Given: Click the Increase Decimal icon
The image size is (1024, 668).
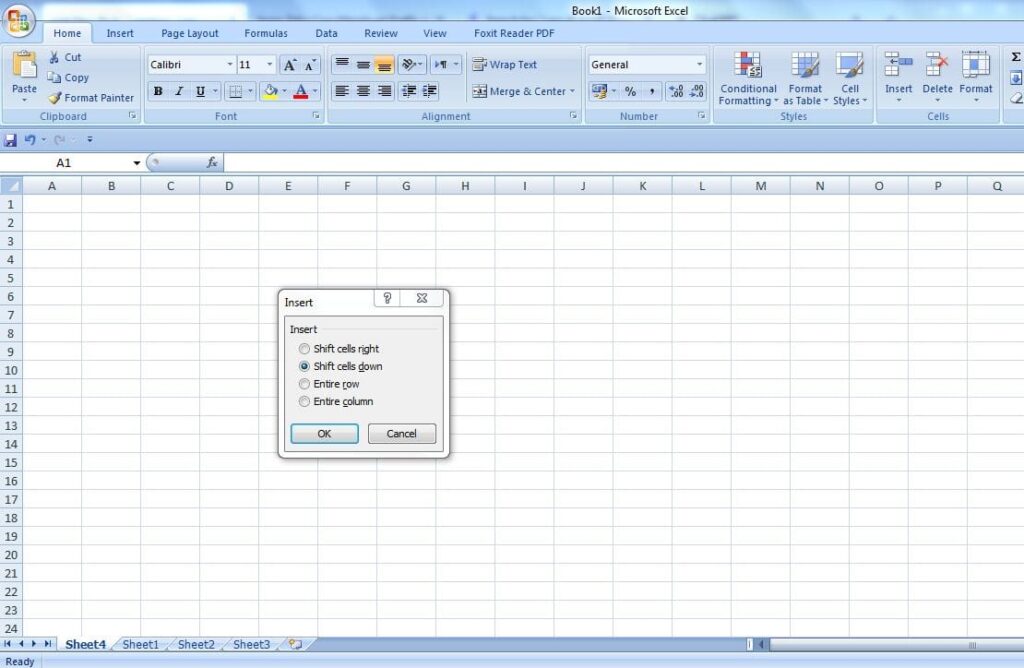Looking at the screenshot, I should pyautogui.click(x=677, y=91).
